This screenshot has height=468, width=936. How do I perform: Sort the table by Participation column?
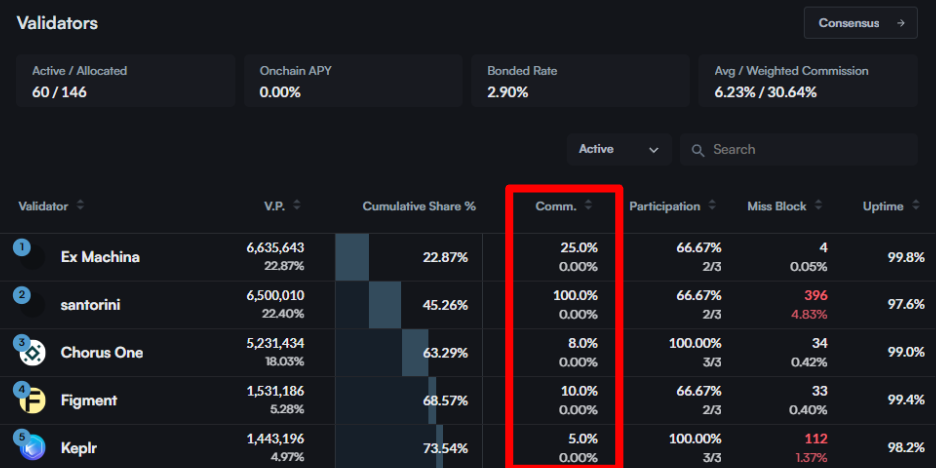pyautogui.click(x=672, y=206)
